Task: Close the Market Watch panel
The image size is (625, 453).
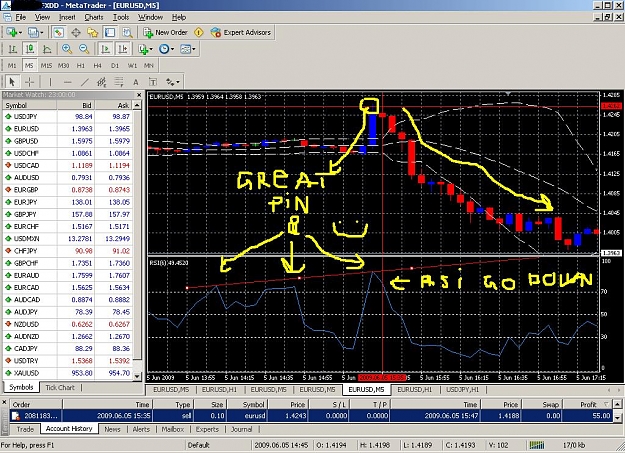Action: 139,95
